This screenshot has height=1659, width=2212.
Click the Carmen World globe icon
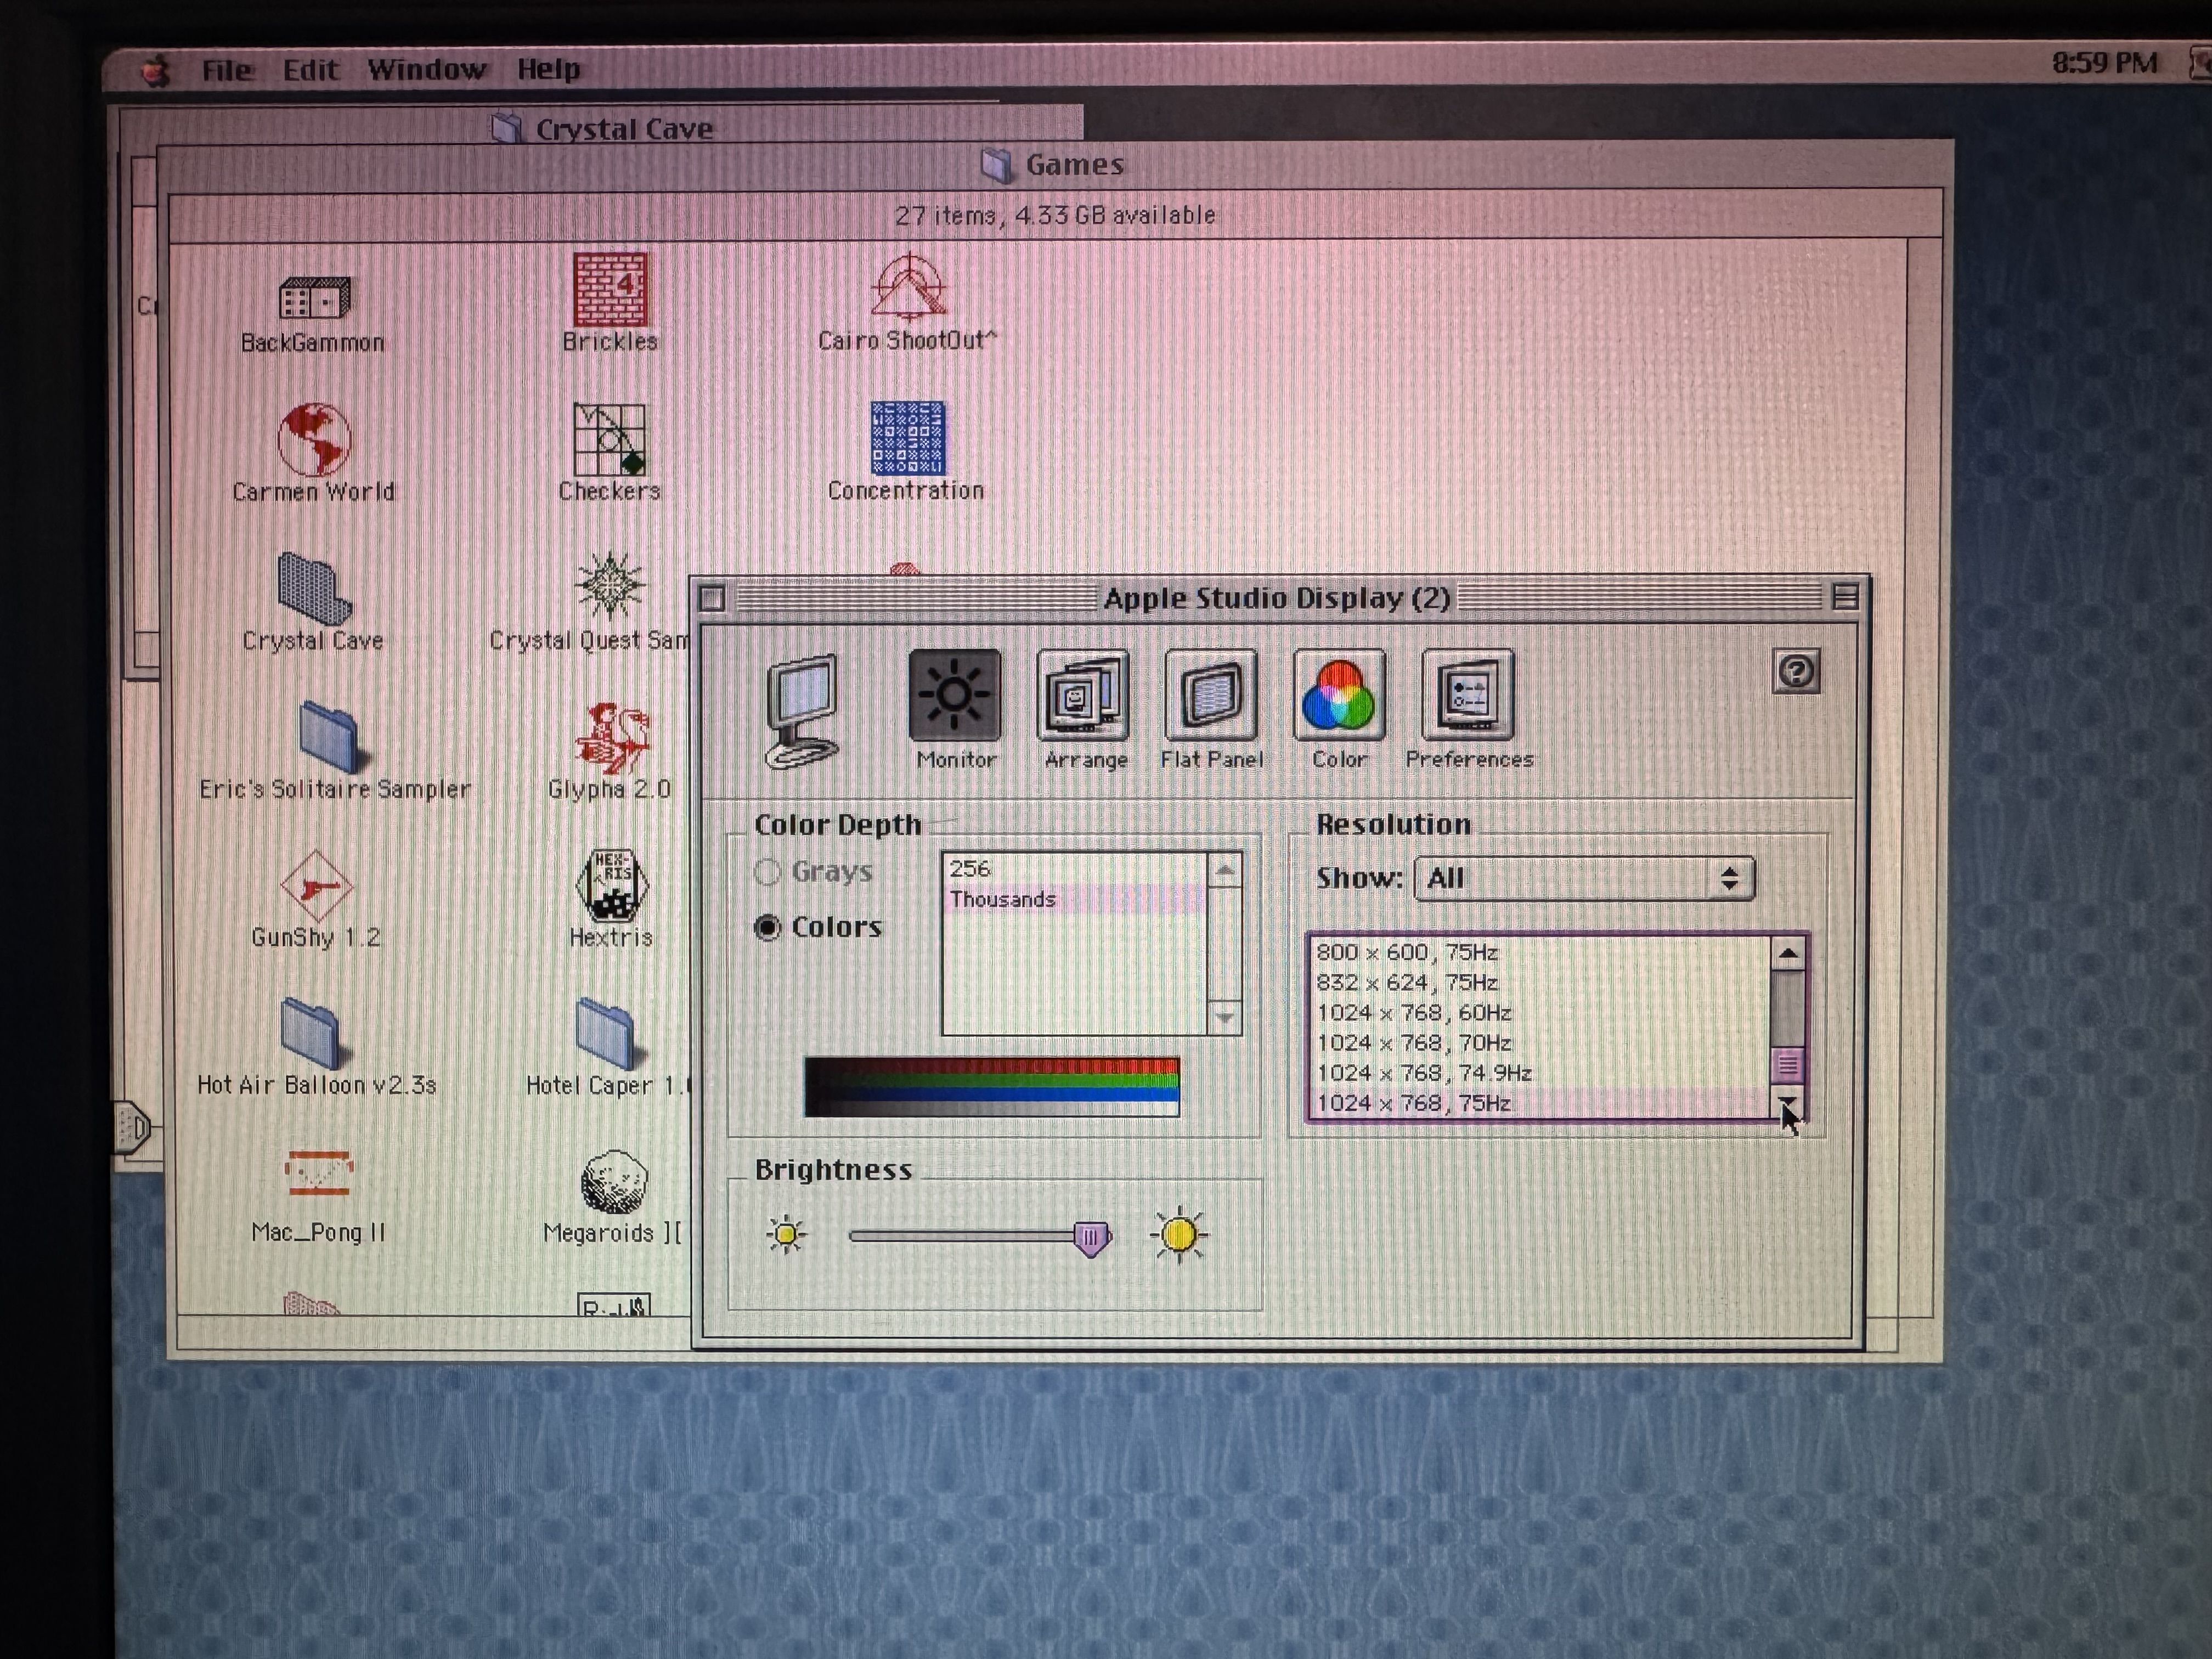[x=314, y=439]
